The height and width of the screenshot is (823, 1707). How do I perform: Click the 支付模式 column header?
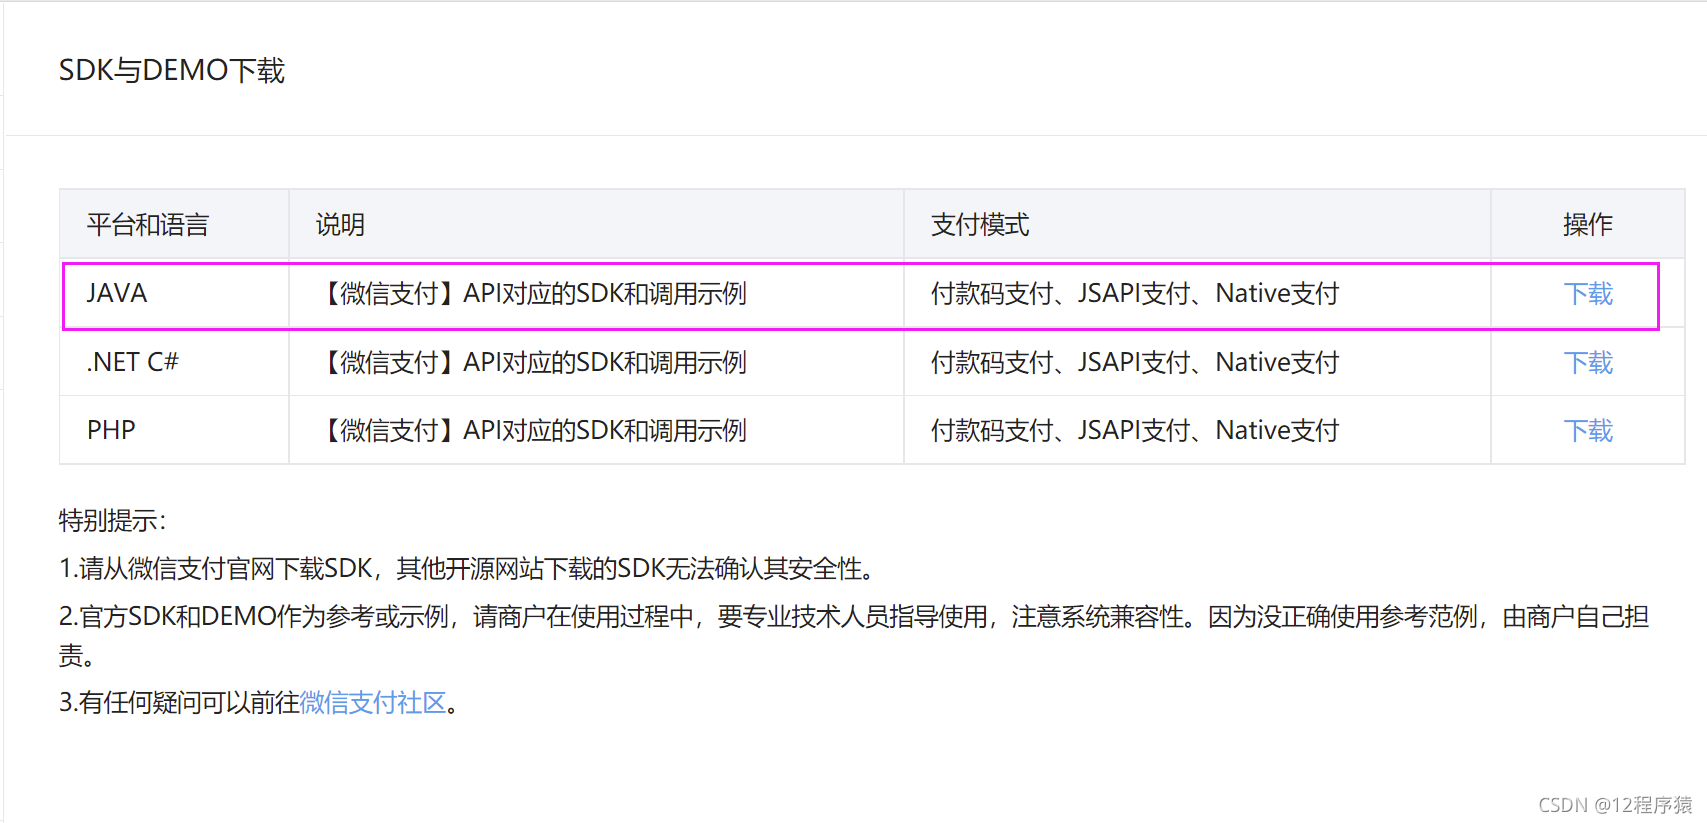click(x=1197, y=224)
